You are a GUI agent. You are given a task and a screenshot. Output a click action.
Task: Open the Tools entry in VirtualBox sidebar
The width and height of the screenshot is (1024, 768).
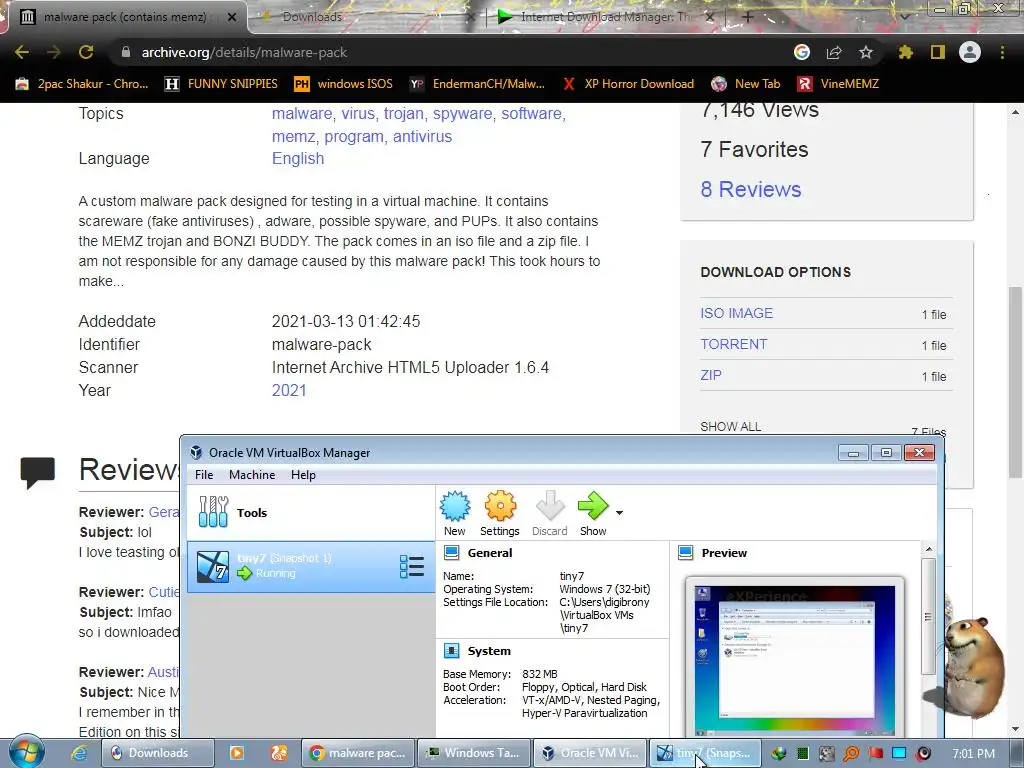pyautogui.click(x=311, y=513)
